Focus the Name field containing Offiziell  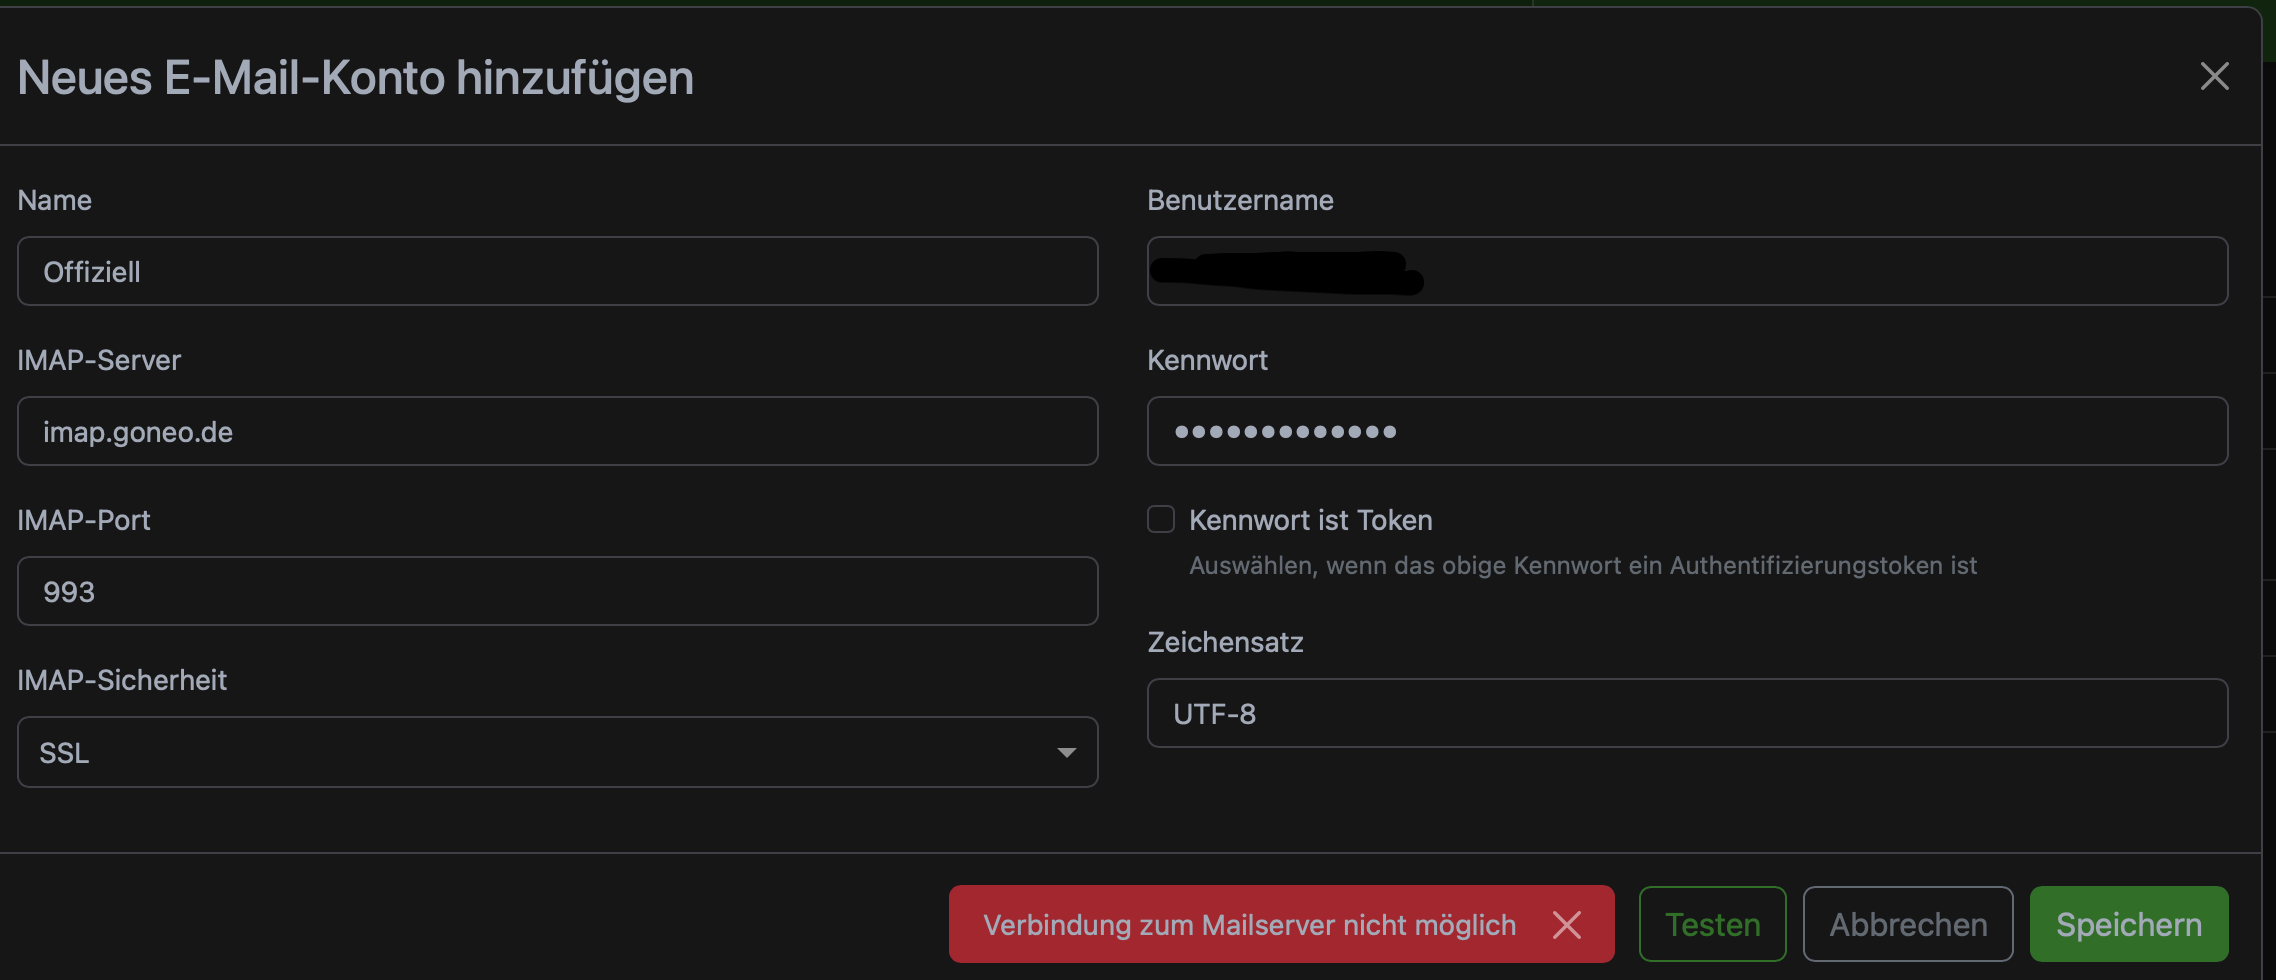(x=557, y=271)
